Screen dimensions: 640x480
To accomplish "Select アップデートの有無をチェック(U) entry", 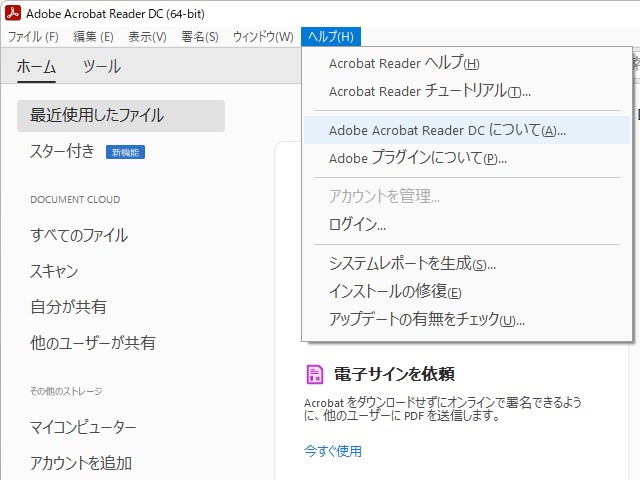I will (467, 319).
